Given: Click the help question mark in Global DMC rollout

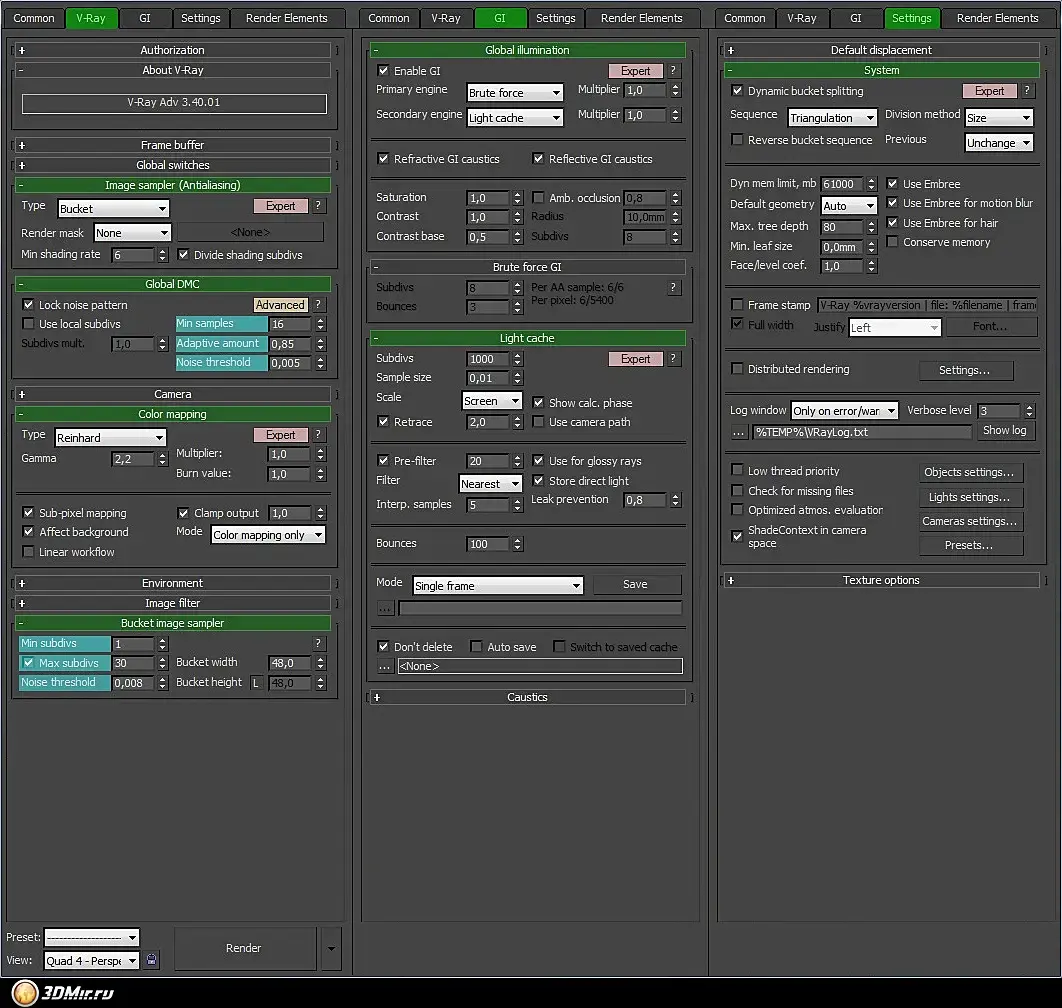Looking at the screenshot, I should [318, 305].
